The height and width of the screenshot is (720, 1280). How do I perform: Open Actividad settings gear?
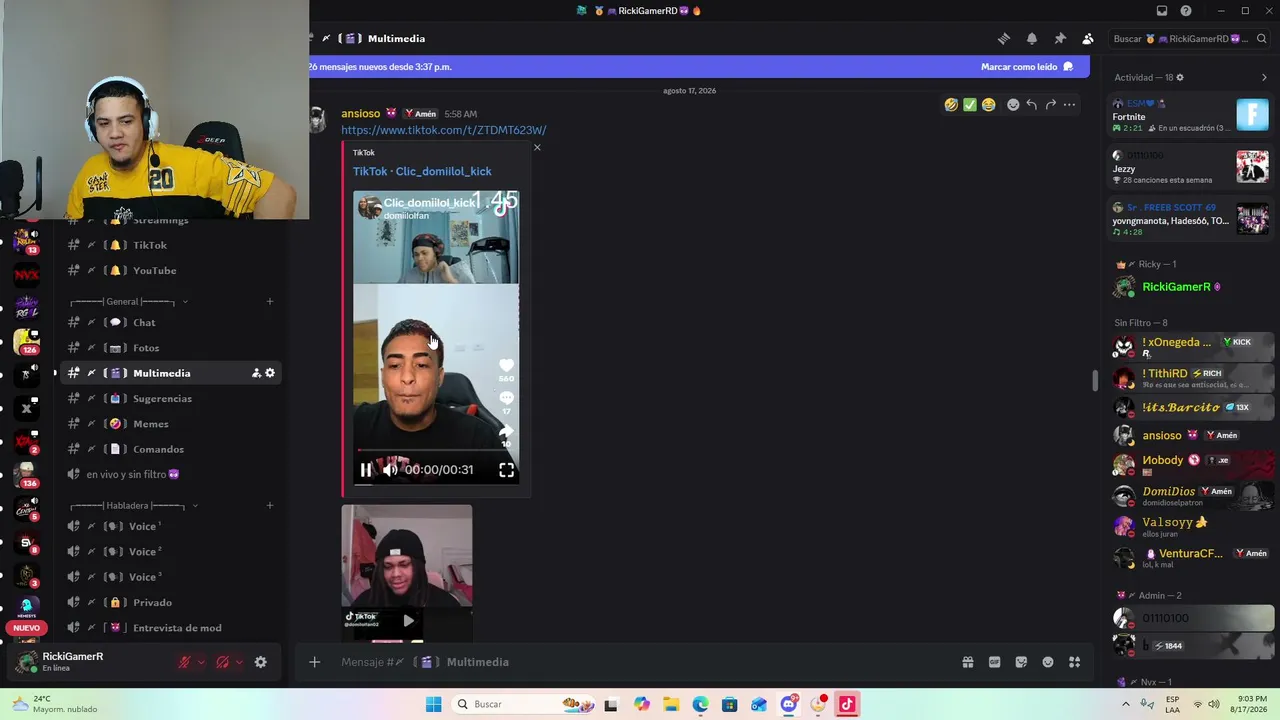(x=1180, y=78)
